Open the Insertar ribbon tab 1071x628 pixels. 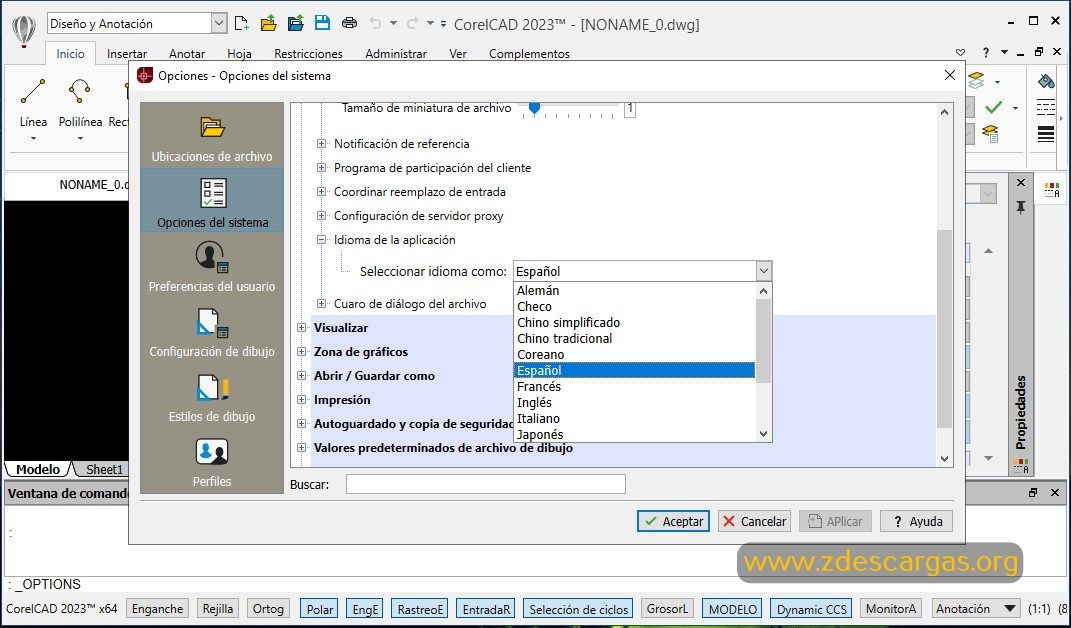(x=127, y=53)
